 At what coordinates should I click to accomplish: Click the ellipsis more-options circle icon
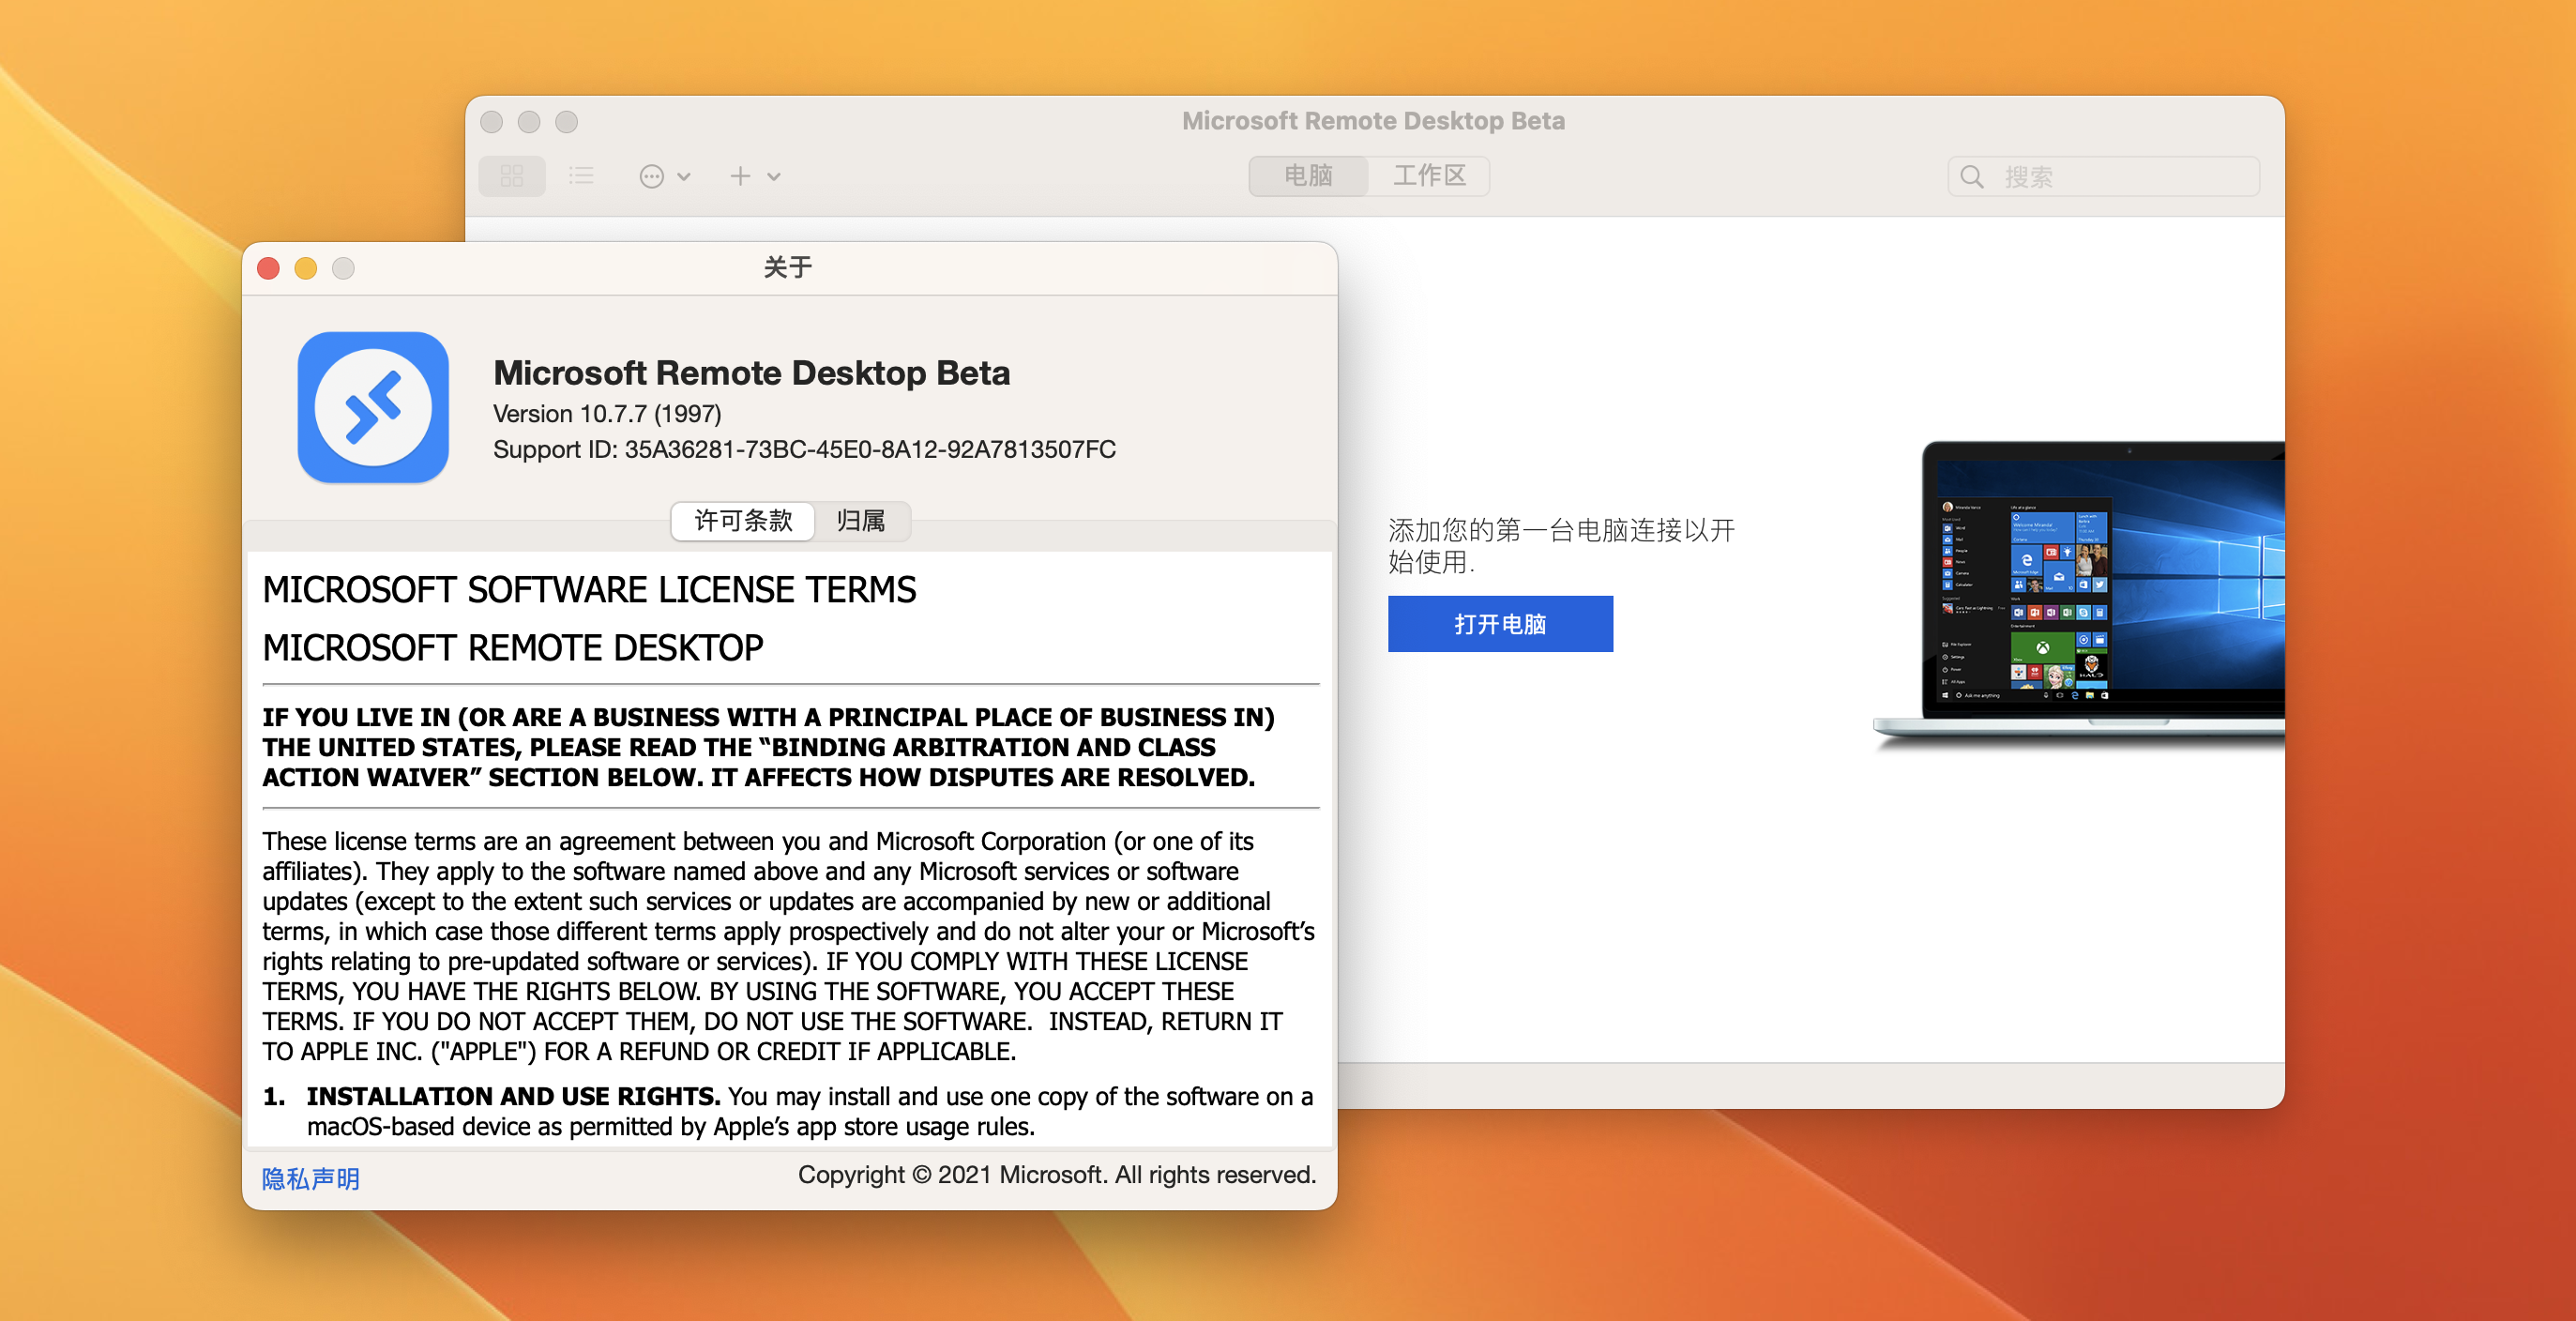[x=651, y=177]
